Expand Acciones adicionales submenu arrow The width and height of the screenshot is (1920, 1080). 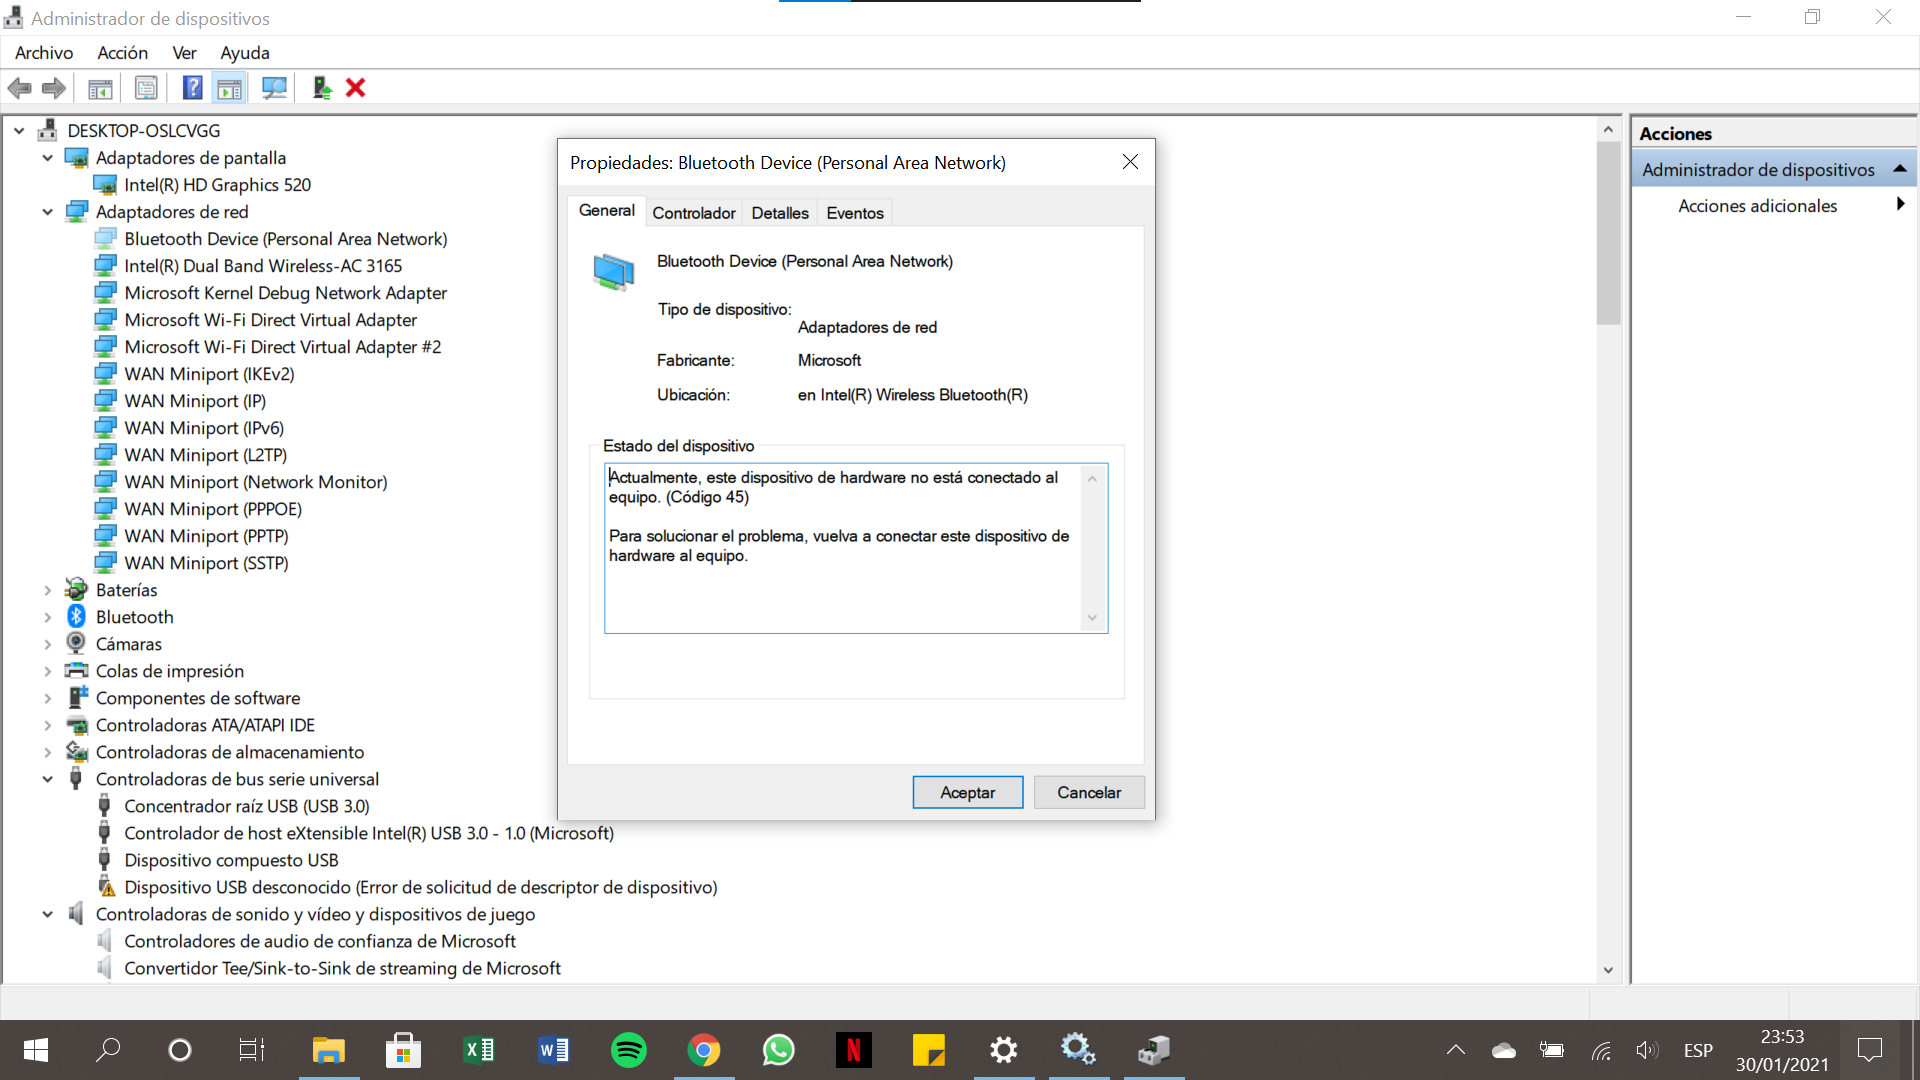(1899, 205)
